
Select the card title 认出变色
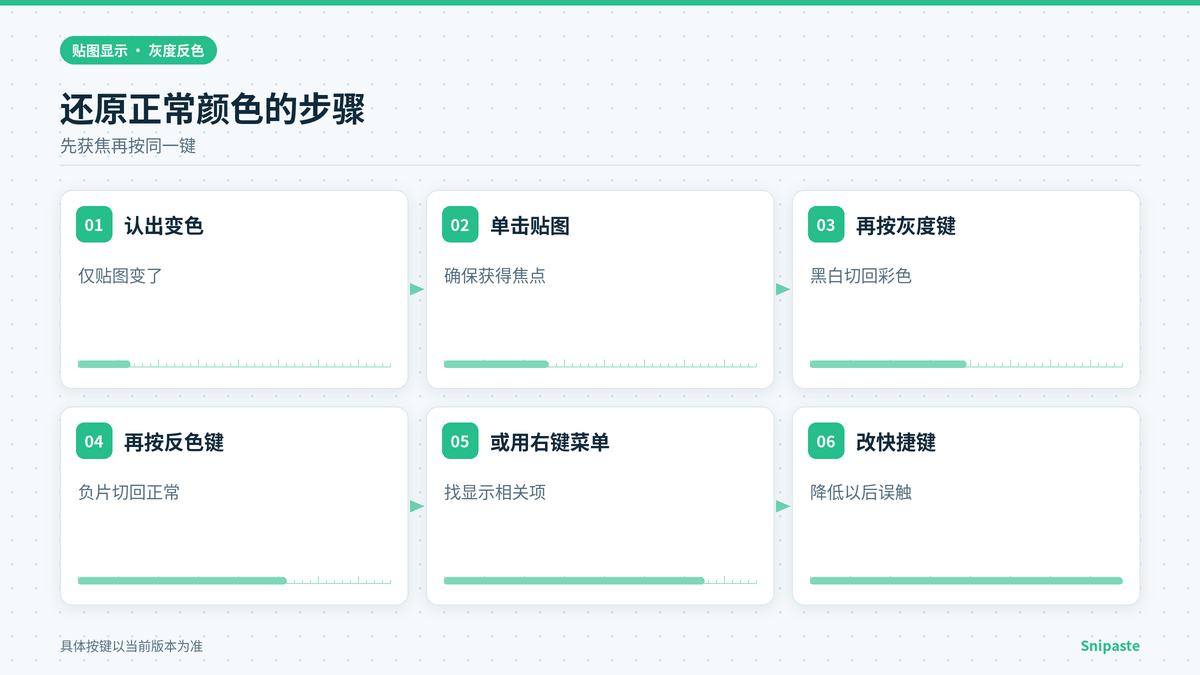(164, 226)
